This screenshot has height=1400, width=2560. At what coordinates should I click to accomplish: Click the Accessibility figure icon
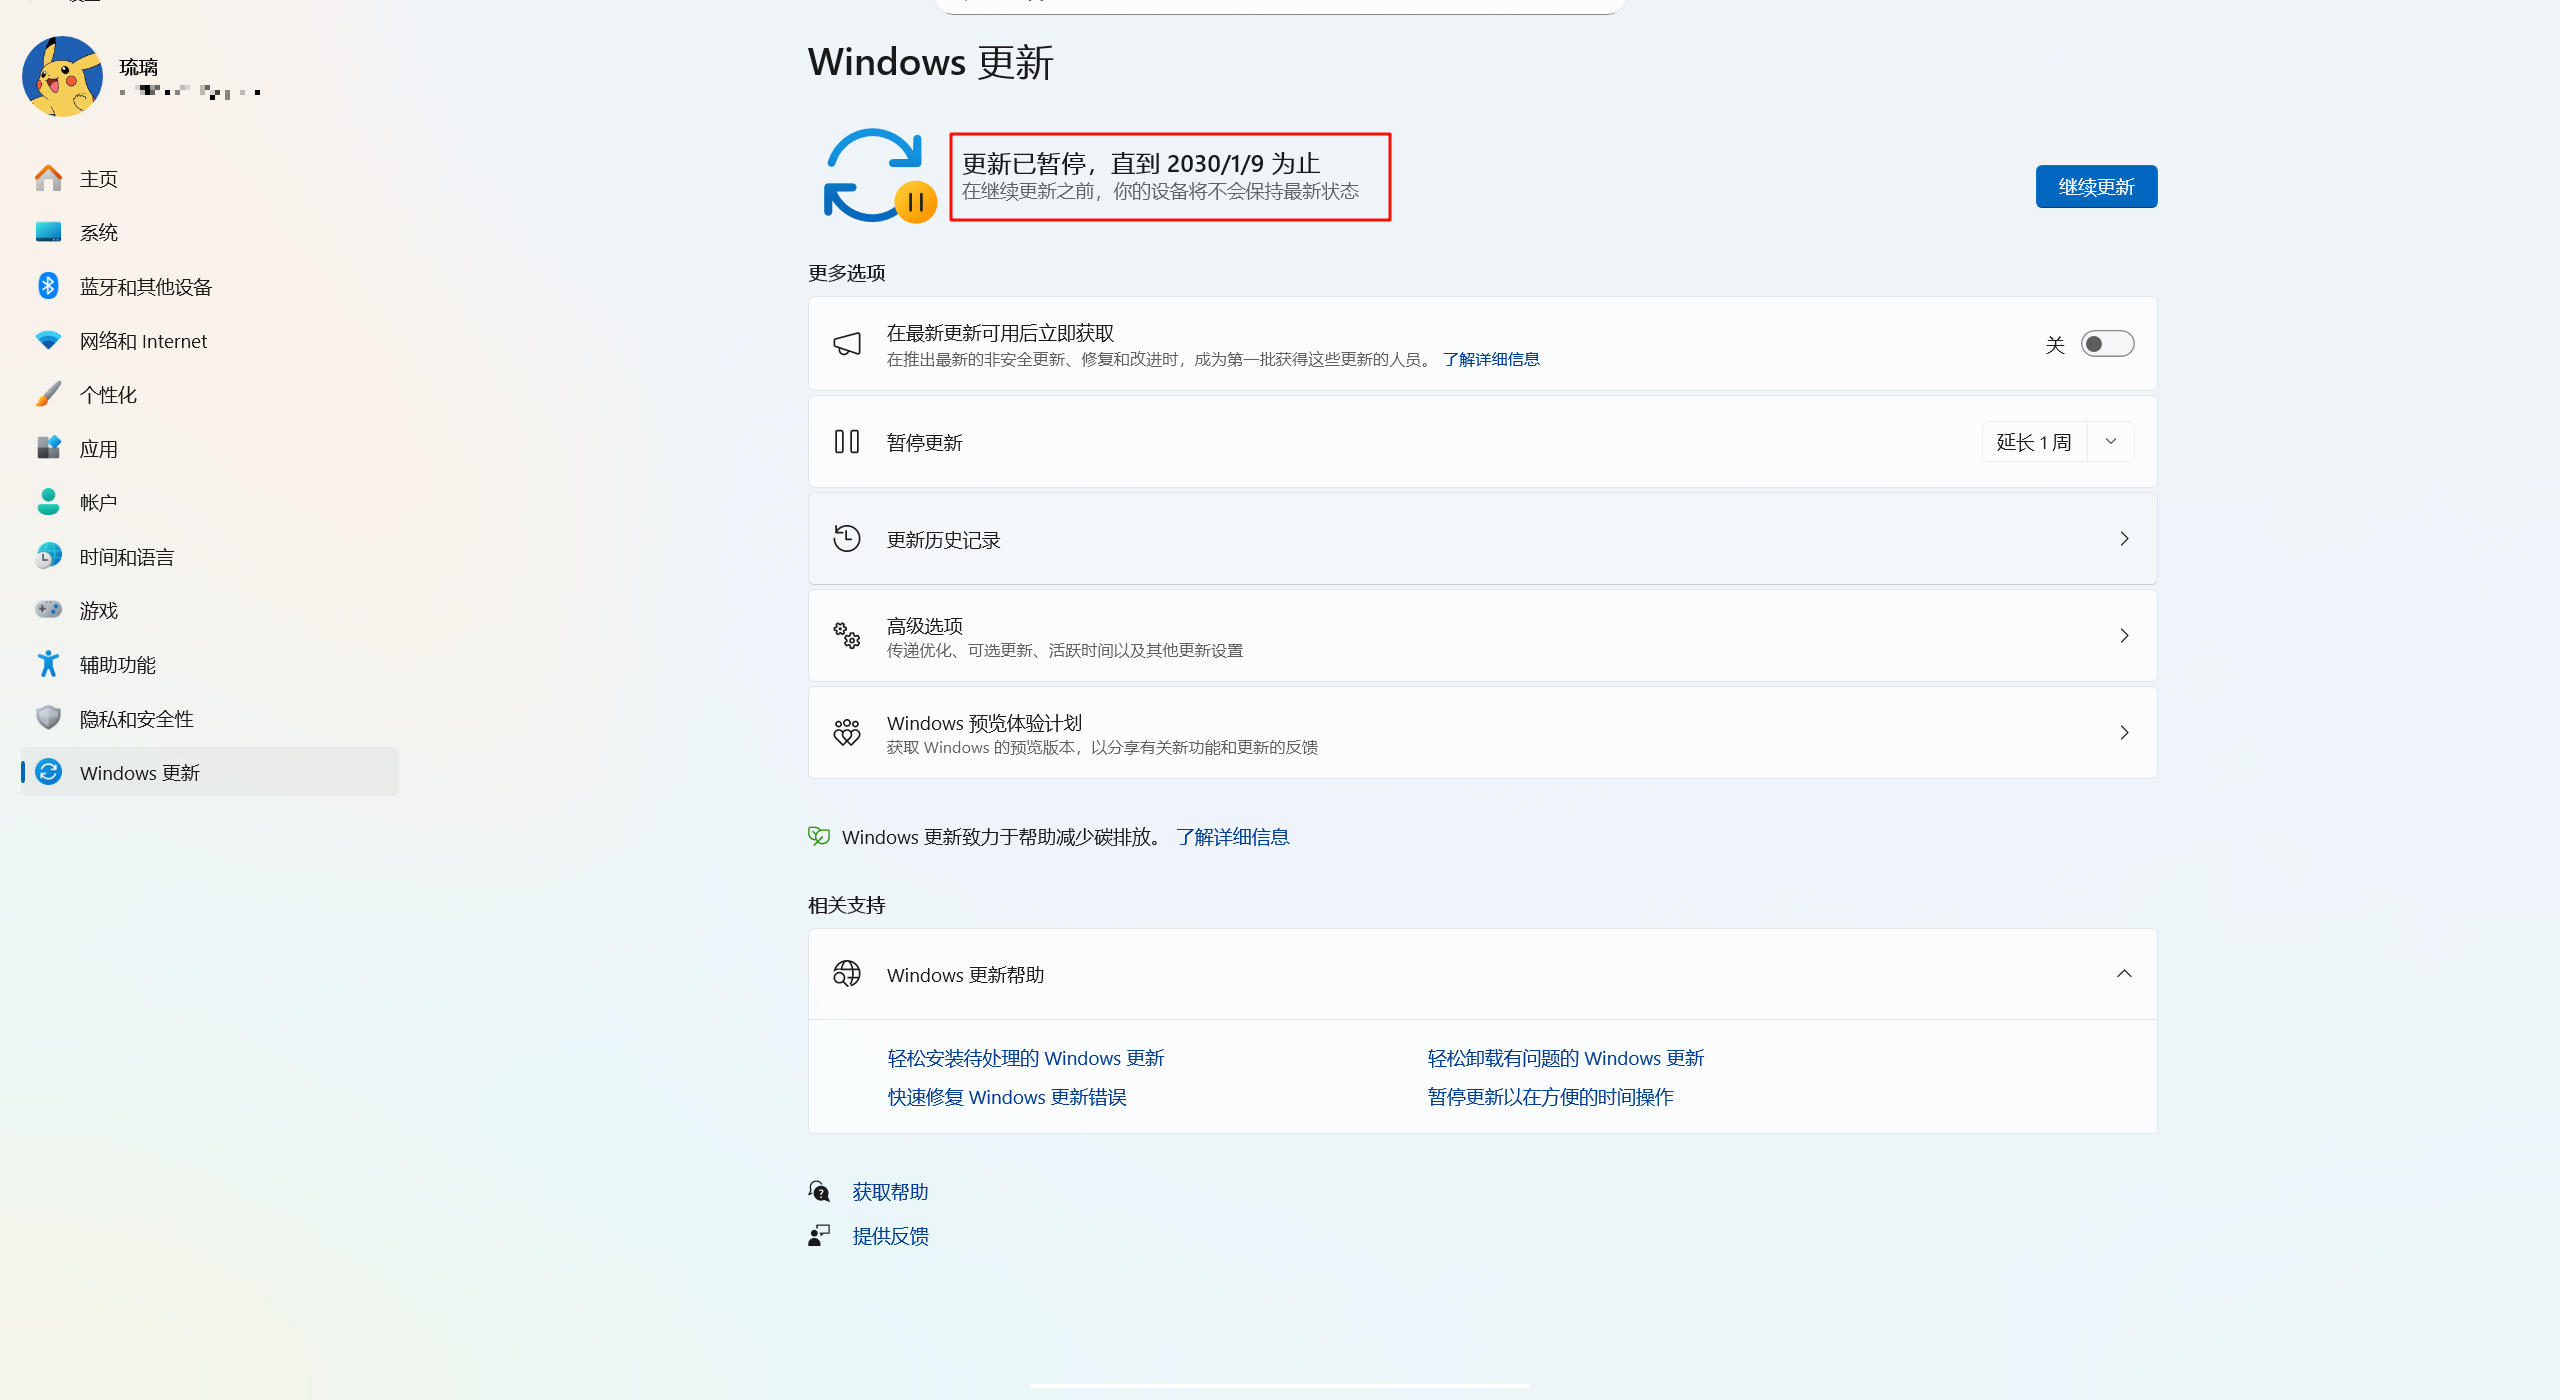[x=48, y=664]
